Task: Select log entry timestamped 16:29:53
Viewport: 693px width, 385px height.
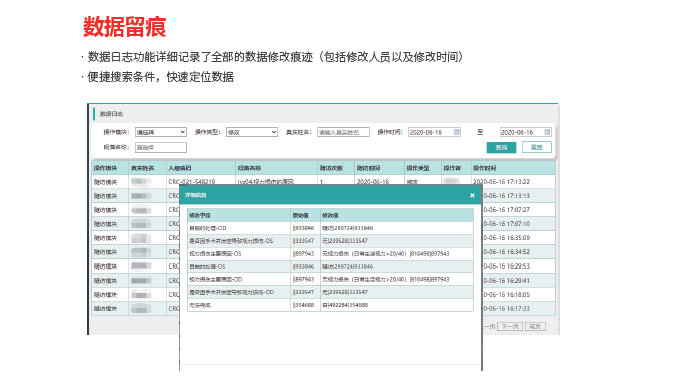Action: pyautogui.click(x=506, y=267)
